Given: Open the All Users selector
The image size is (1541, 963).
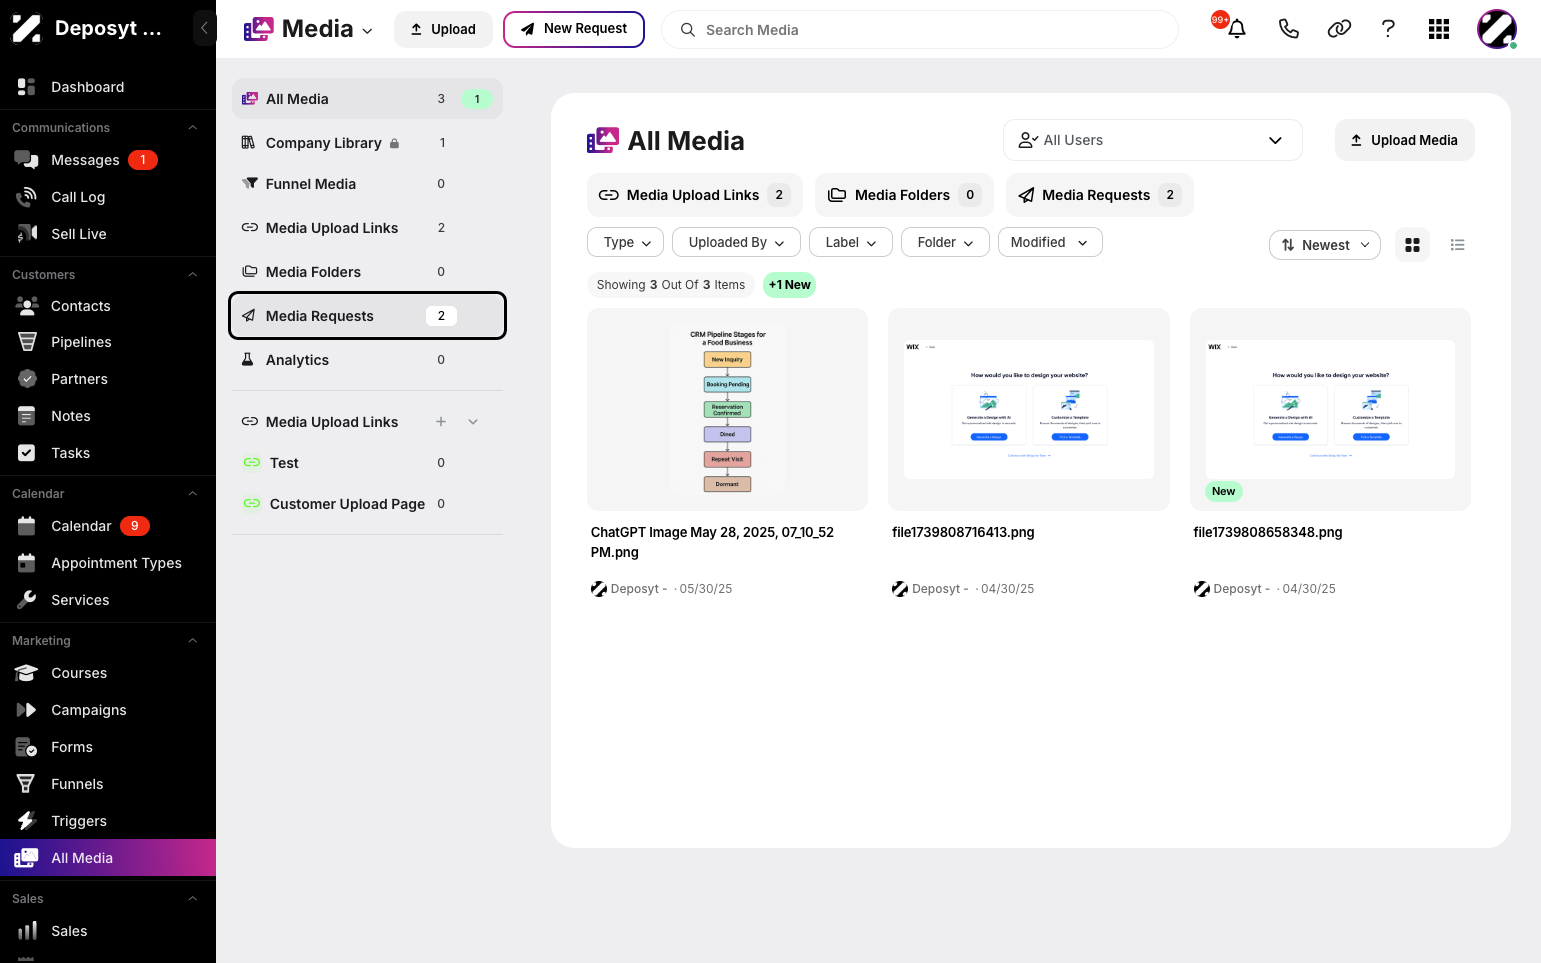Looking at the screenshot, I should tap(1152, 140).
